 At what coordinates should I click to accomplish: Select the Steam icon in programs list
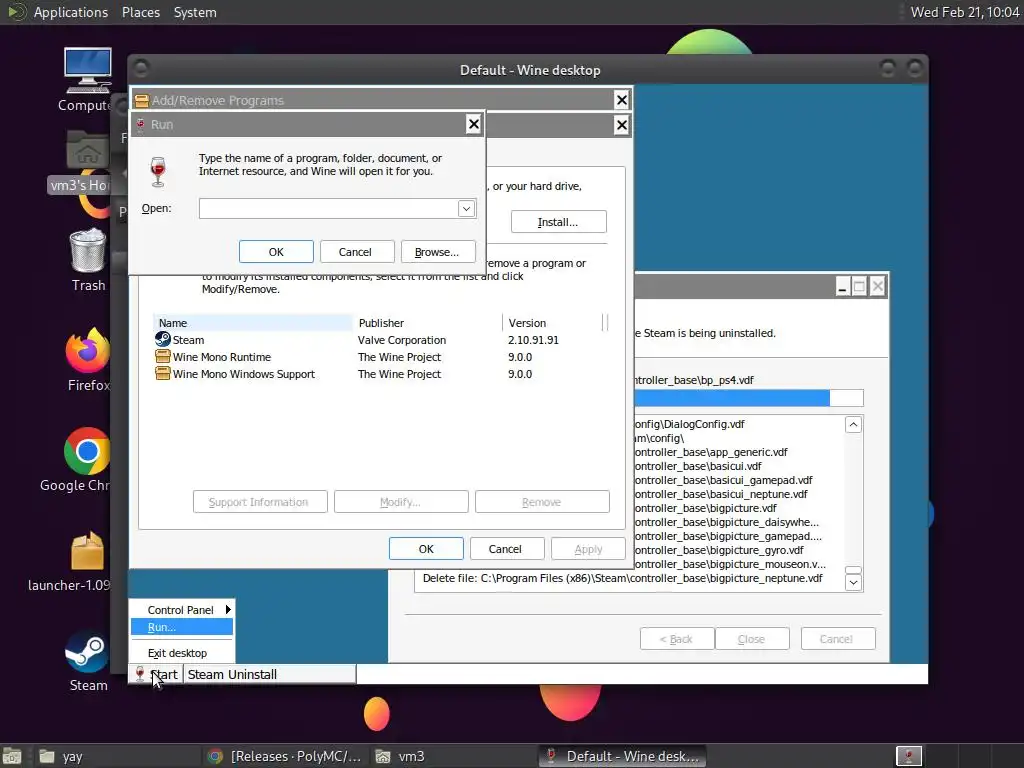pos(163,340)
